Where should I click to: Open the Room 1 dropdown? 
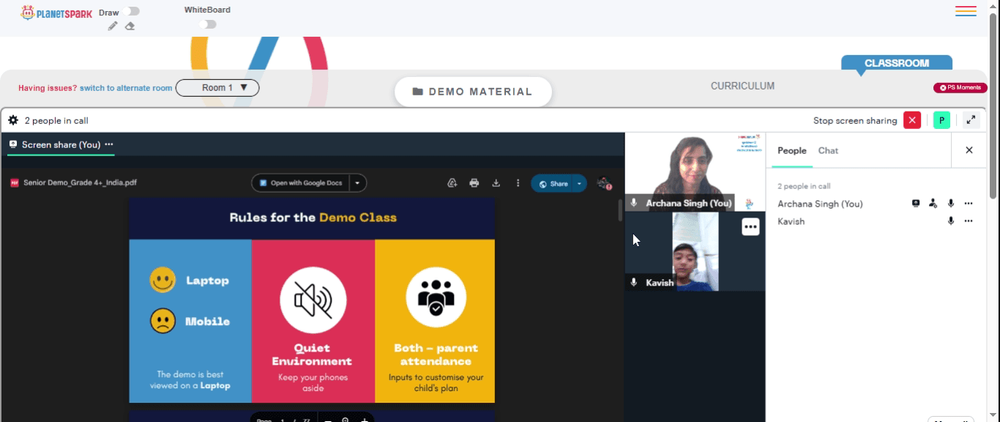point(217,87)
